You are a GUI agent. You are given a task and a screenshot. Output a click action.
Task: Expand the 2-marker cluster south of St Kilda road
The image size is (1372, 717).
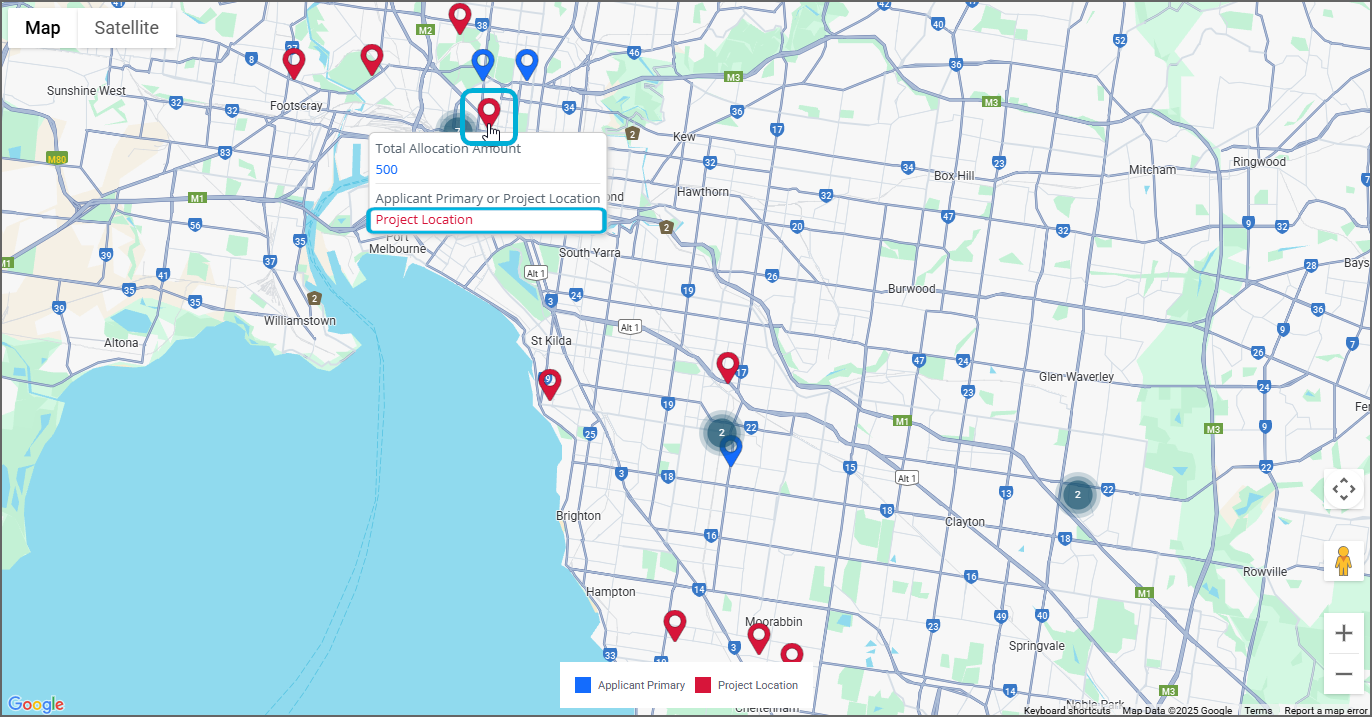(721, 432)
